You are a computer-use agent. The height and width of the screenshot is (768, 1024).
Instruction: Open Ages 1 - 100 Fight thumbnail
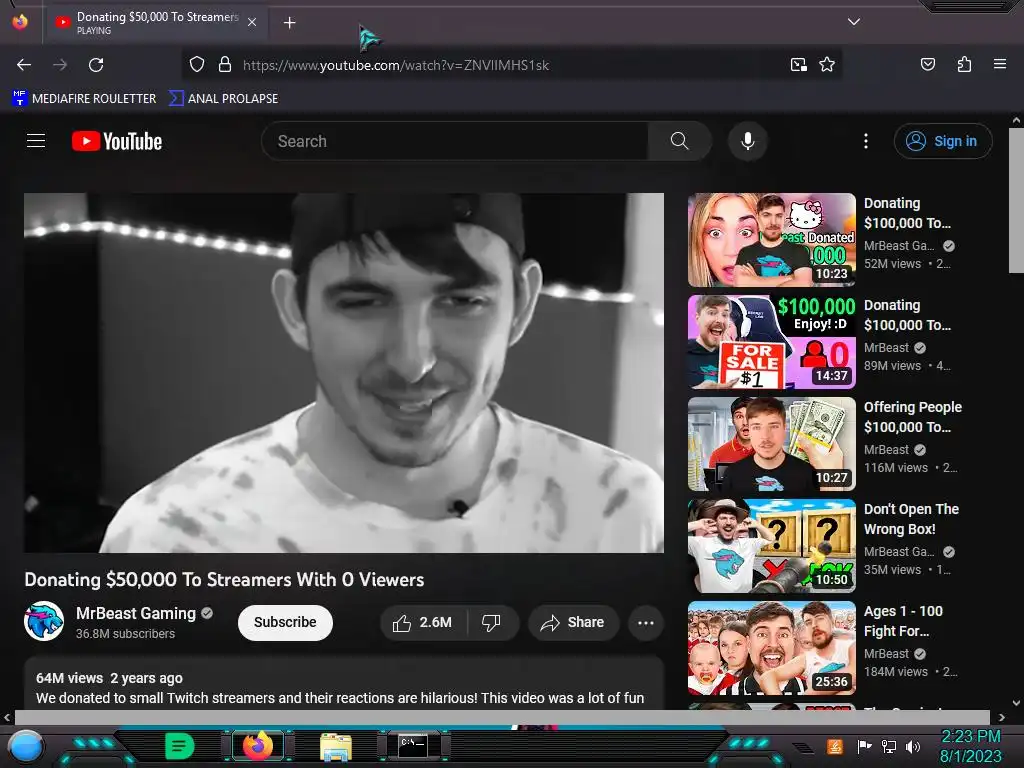pyautogui.click(x=771, y=648)
